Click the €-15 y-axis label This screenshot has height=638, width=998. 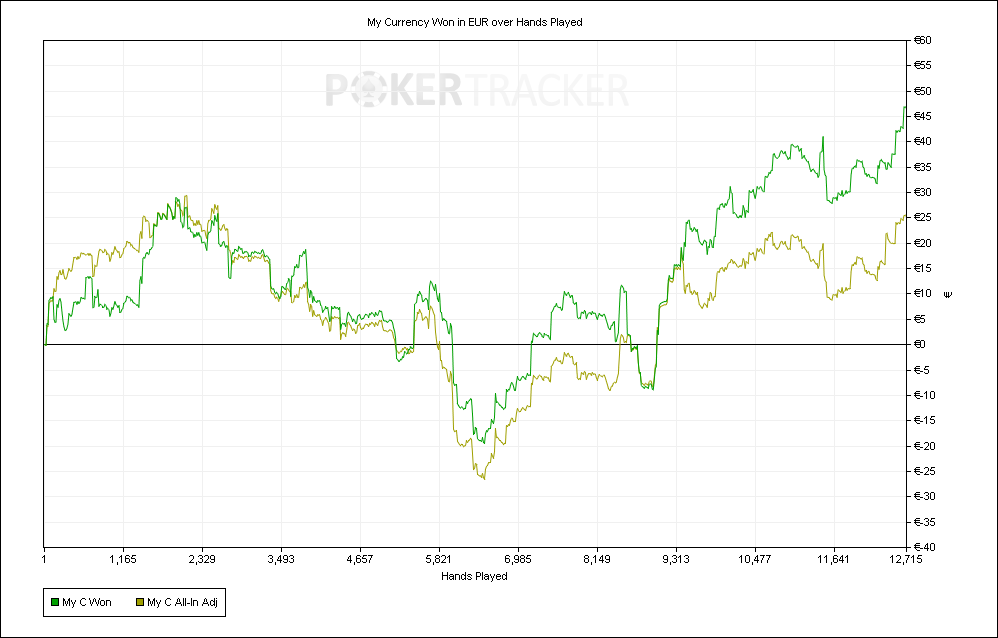tap(924, 420)
